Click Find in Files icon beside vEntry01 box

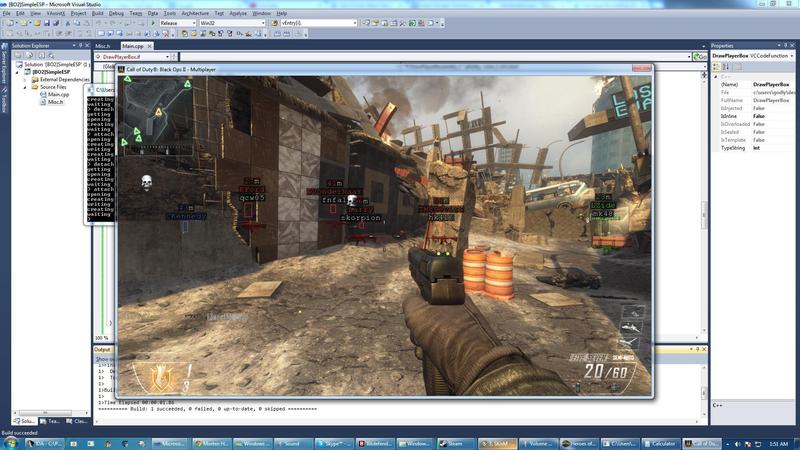pyautogui.click(x=274, y=23)
